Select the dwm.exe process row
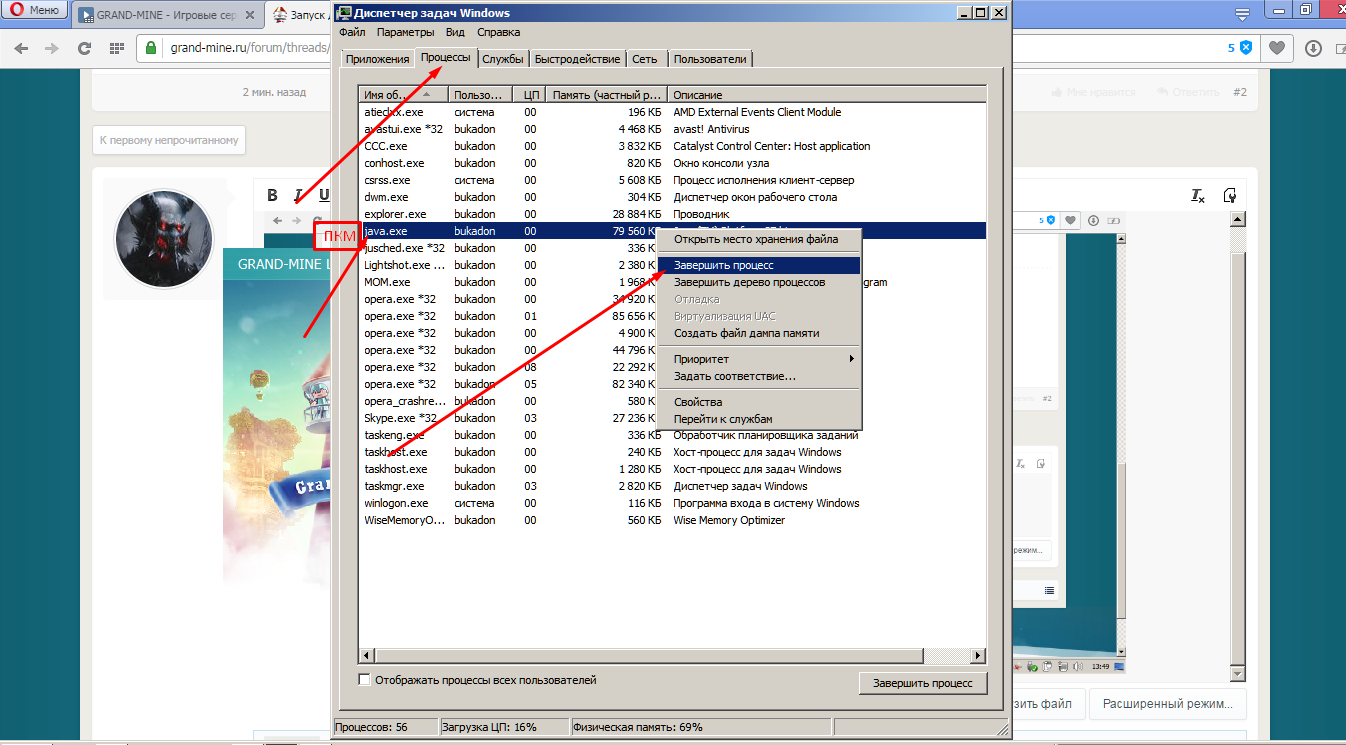The image size is (1346, 745). [x=672, y=197]
